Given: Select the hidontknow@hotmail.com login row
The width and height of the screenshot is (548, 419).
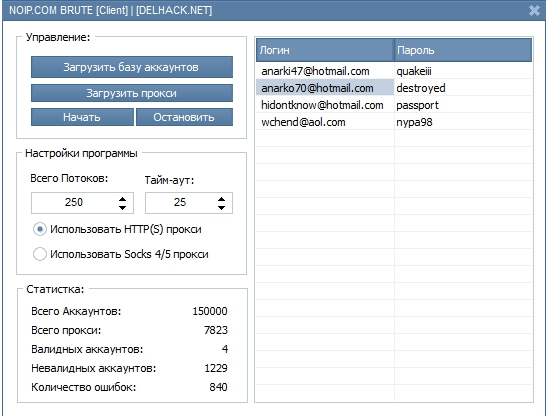Looking at the screenshot, I should (325, 105).
